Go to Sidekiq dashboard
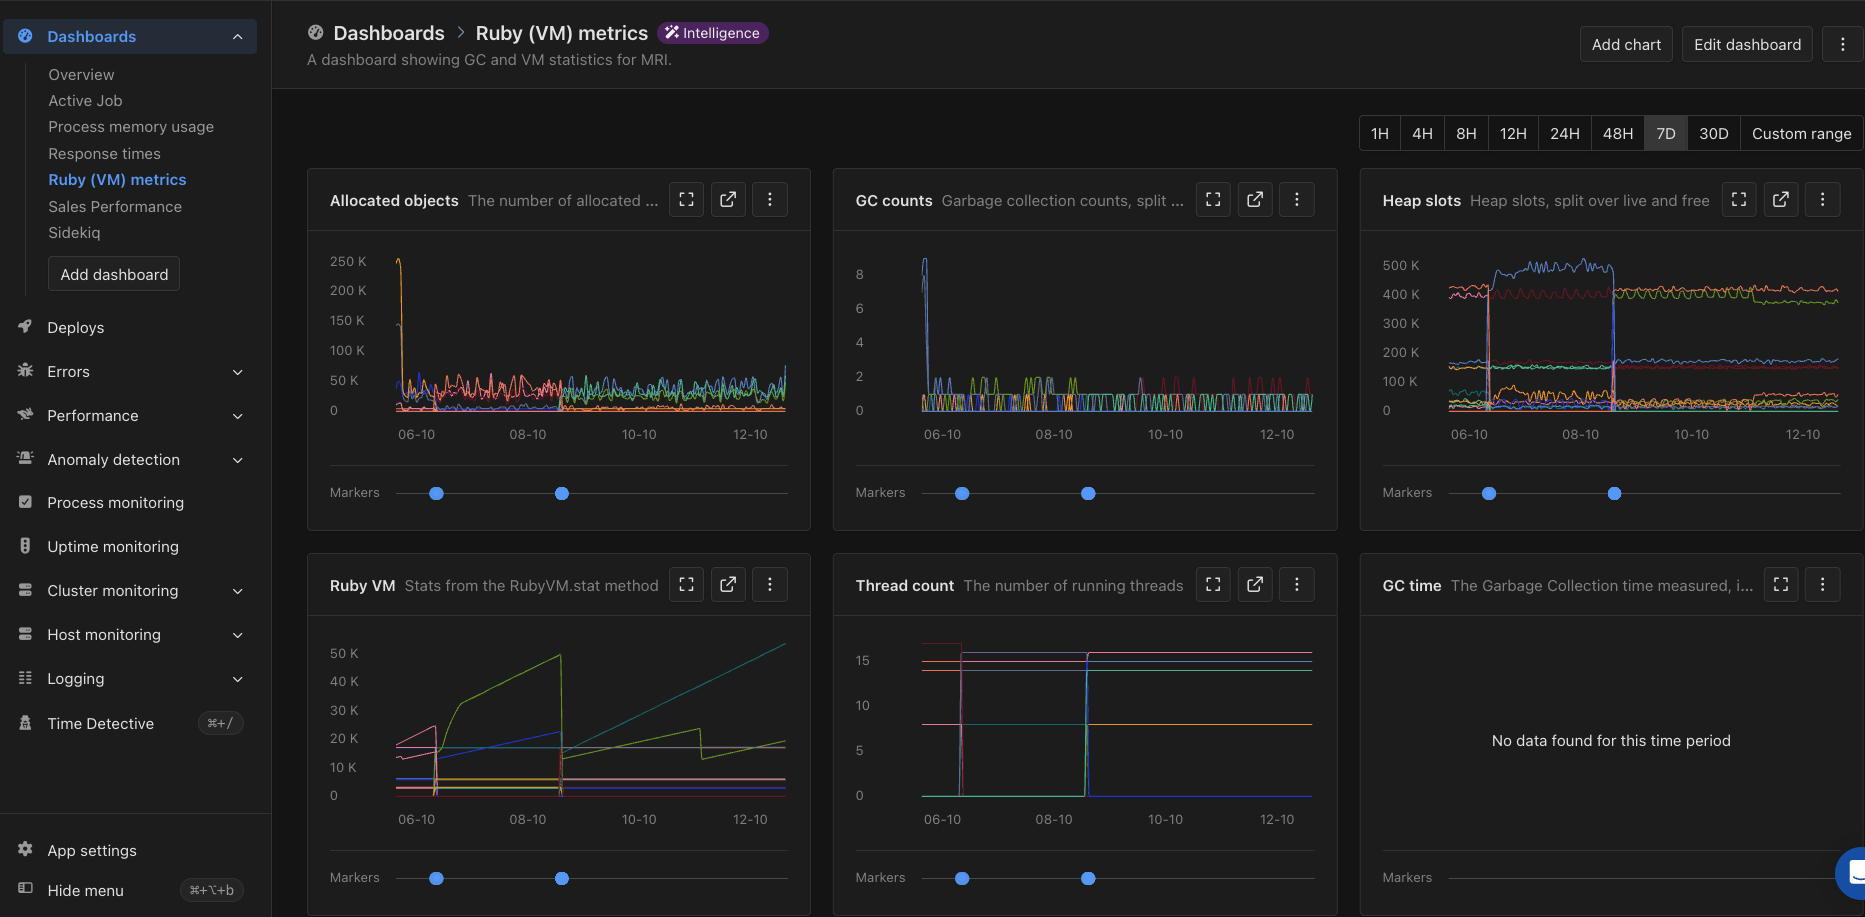The image size is (1865, 917). pos(74,233)
